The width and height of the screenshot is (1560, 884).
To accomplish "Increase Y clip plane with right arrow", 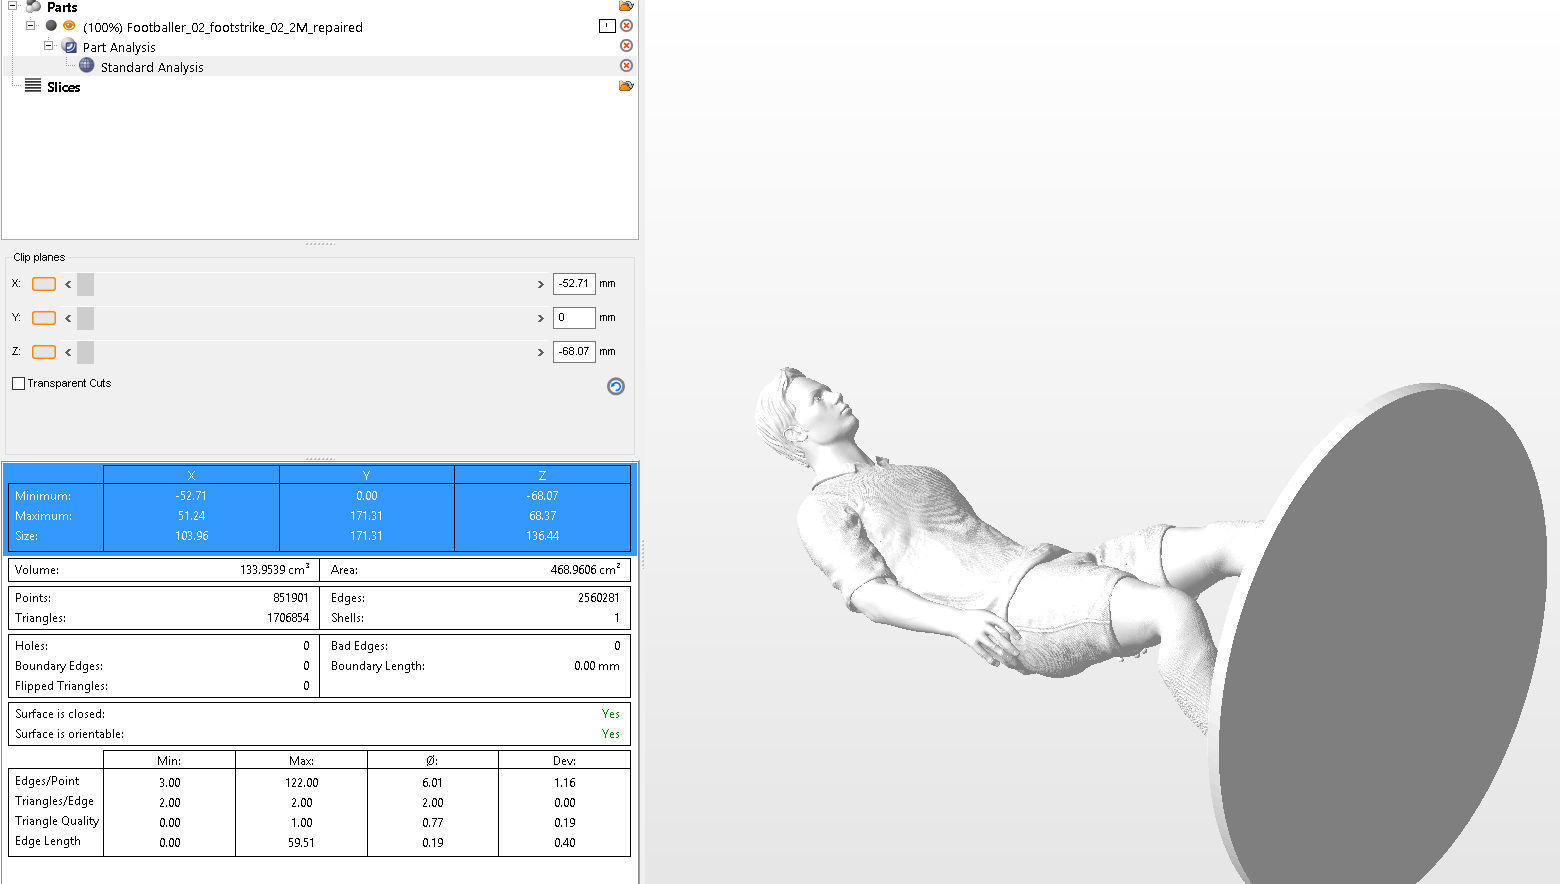I will (x=541, y=319).
